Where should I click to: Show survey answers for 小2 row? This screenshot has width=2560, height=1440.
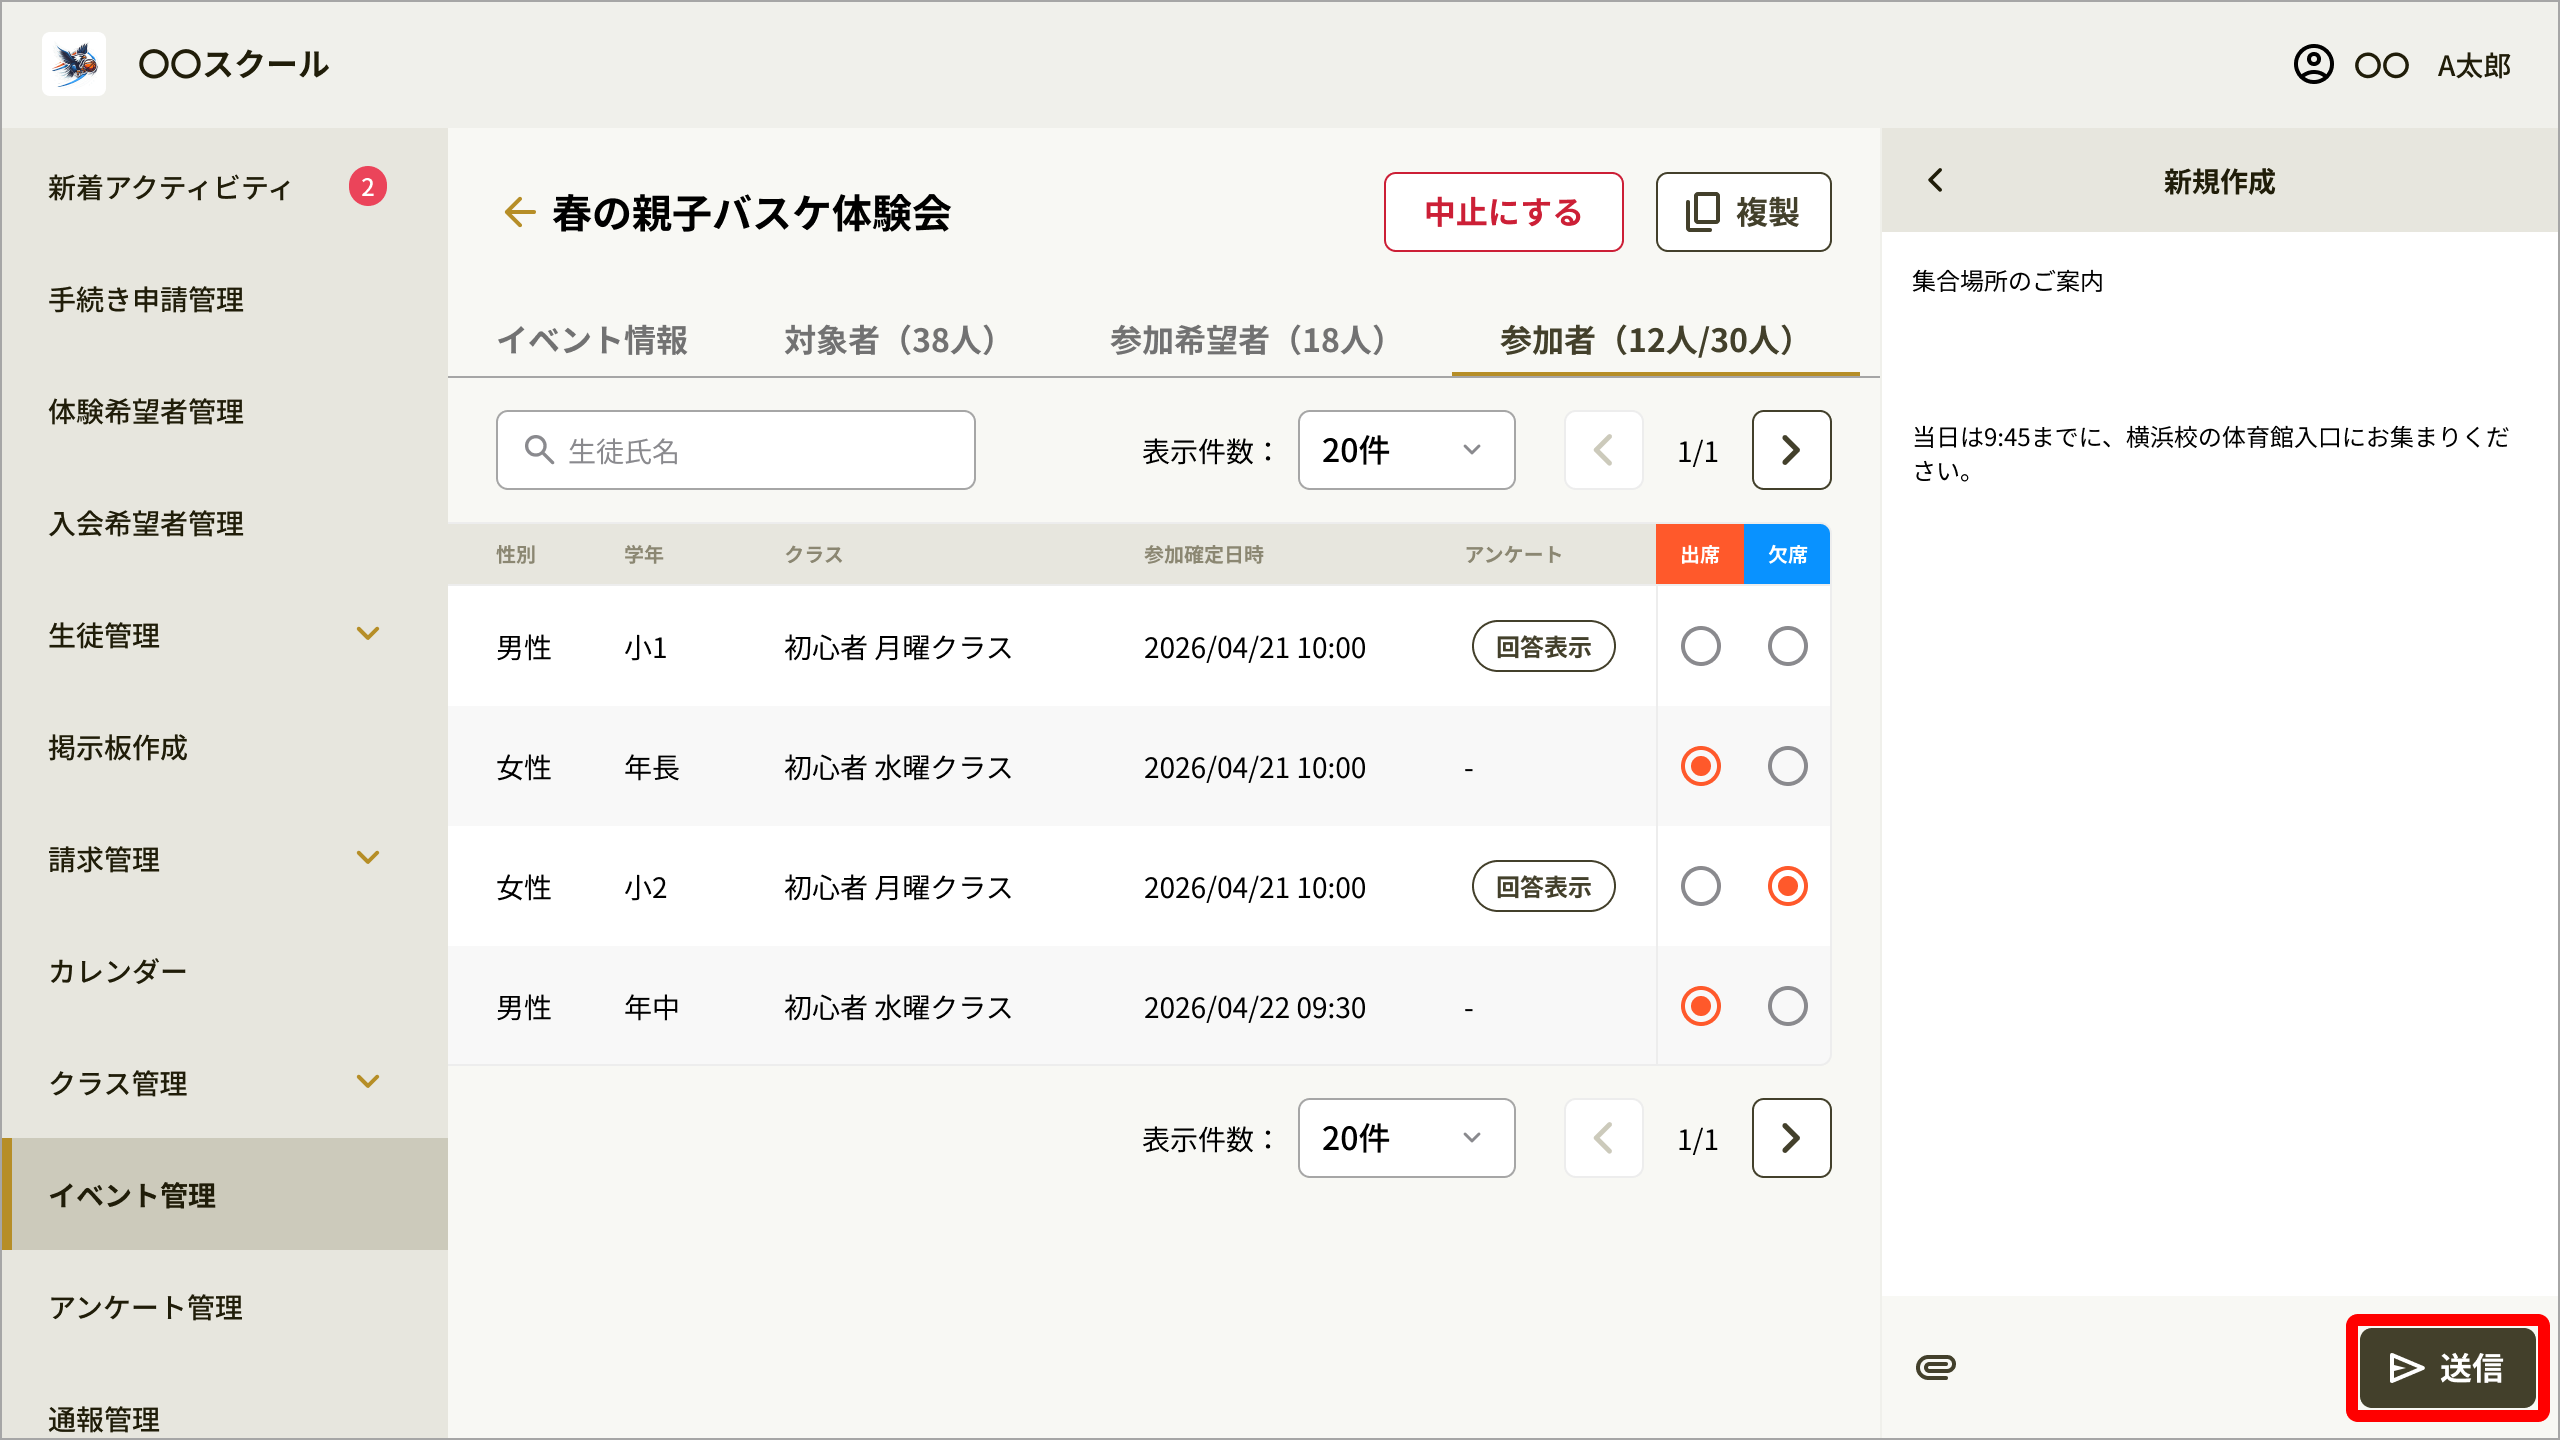pos(1543,886)
